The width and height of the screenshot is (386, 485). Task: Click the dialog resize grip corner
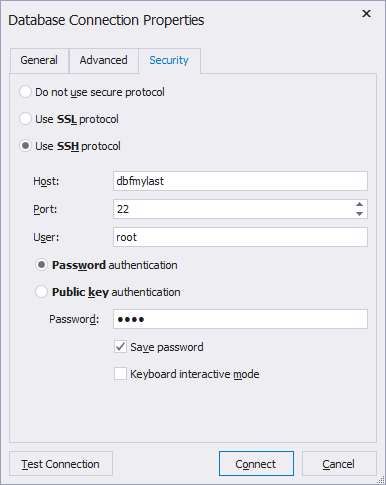[x=381, y=480]
